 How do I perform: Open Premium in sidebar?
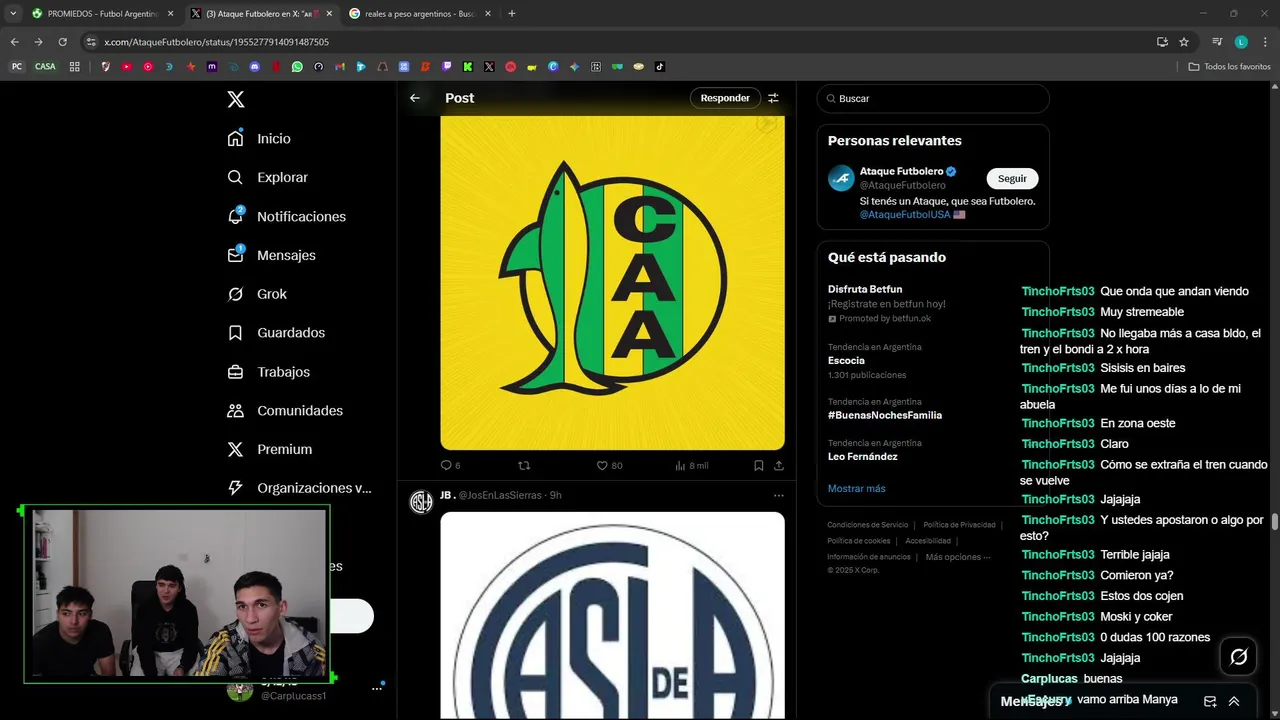pos(269,449)
